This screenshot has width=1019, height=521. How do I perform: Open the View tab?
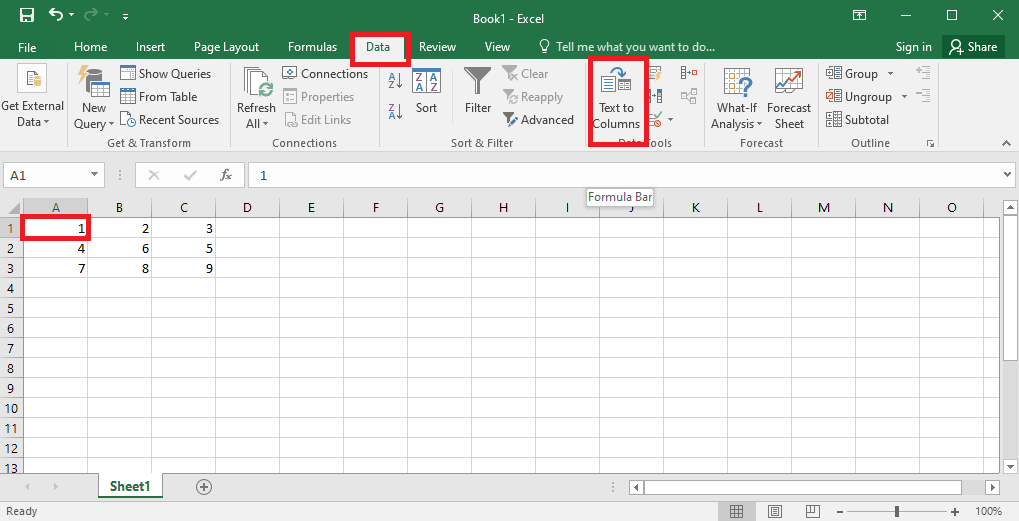[497, 47]
